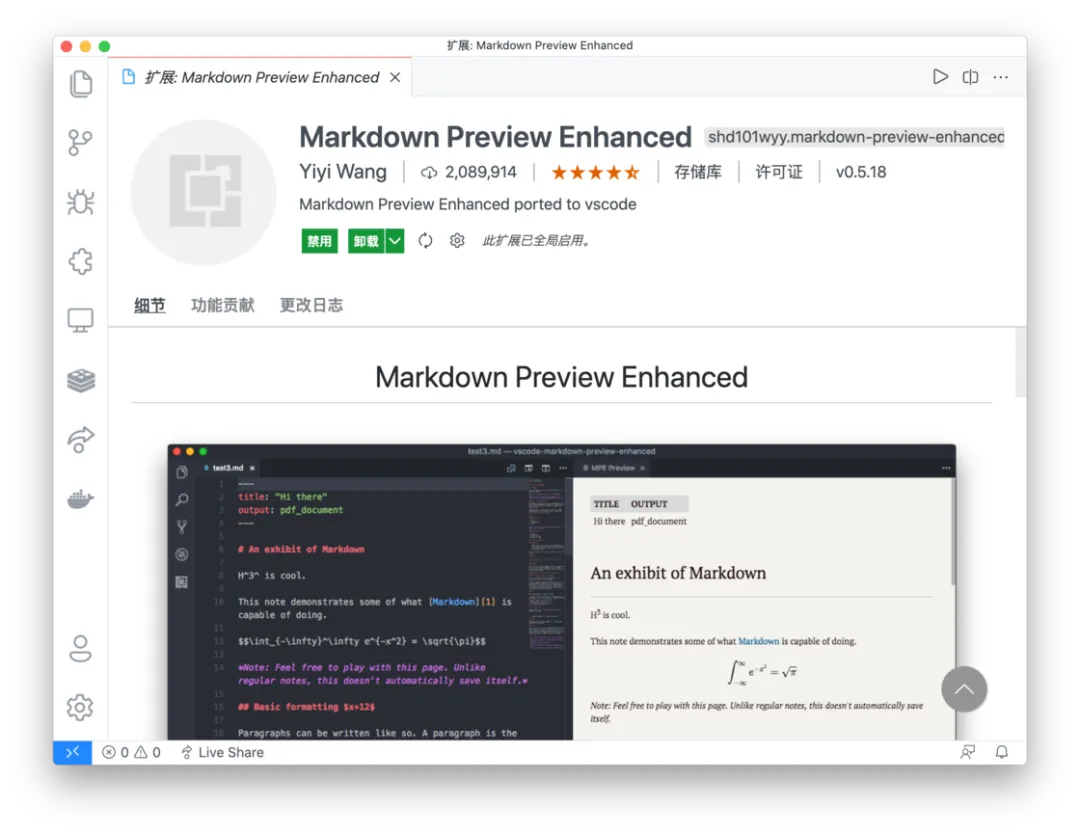This screenshot has height=835, width=1080.
Task: Click the large extension logo image
Action: pos(204,192)
